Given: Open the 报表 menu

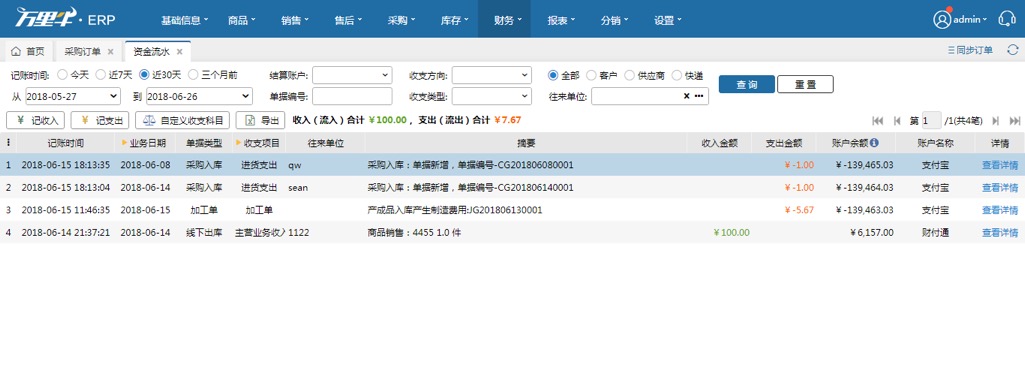Looking at the screenshot, I should point(562,20).
